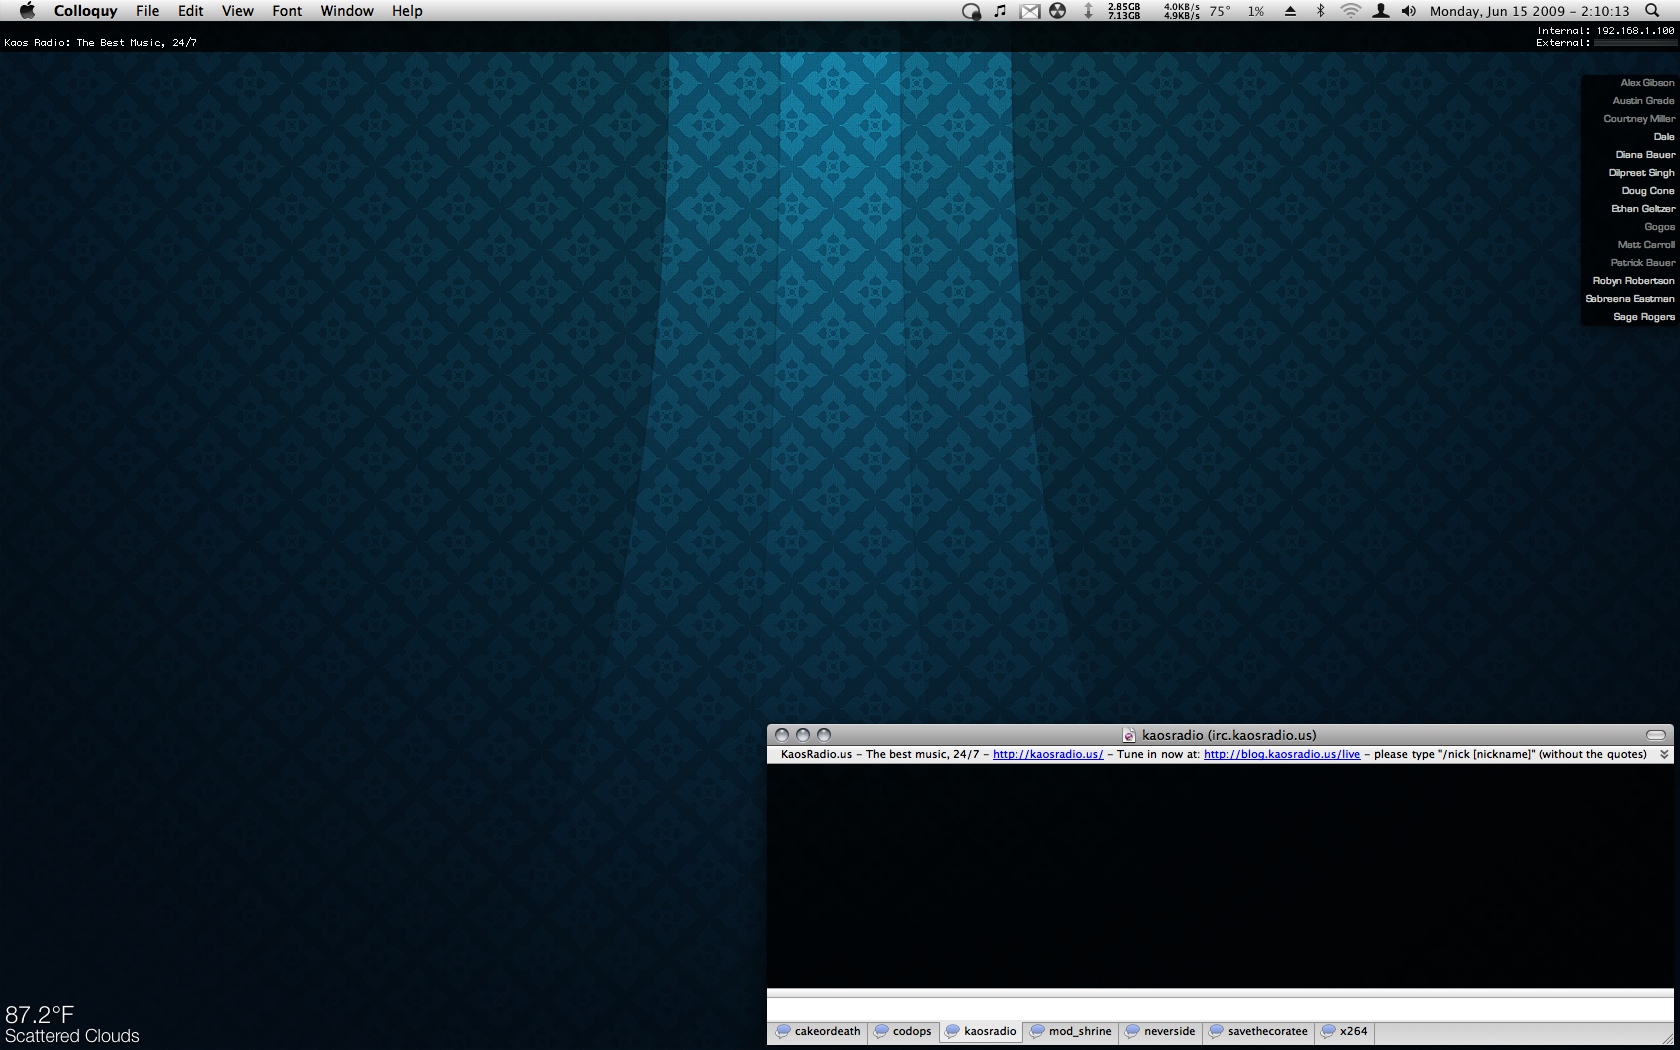
Task: Open the Window menu
Action: coord(347,11)
